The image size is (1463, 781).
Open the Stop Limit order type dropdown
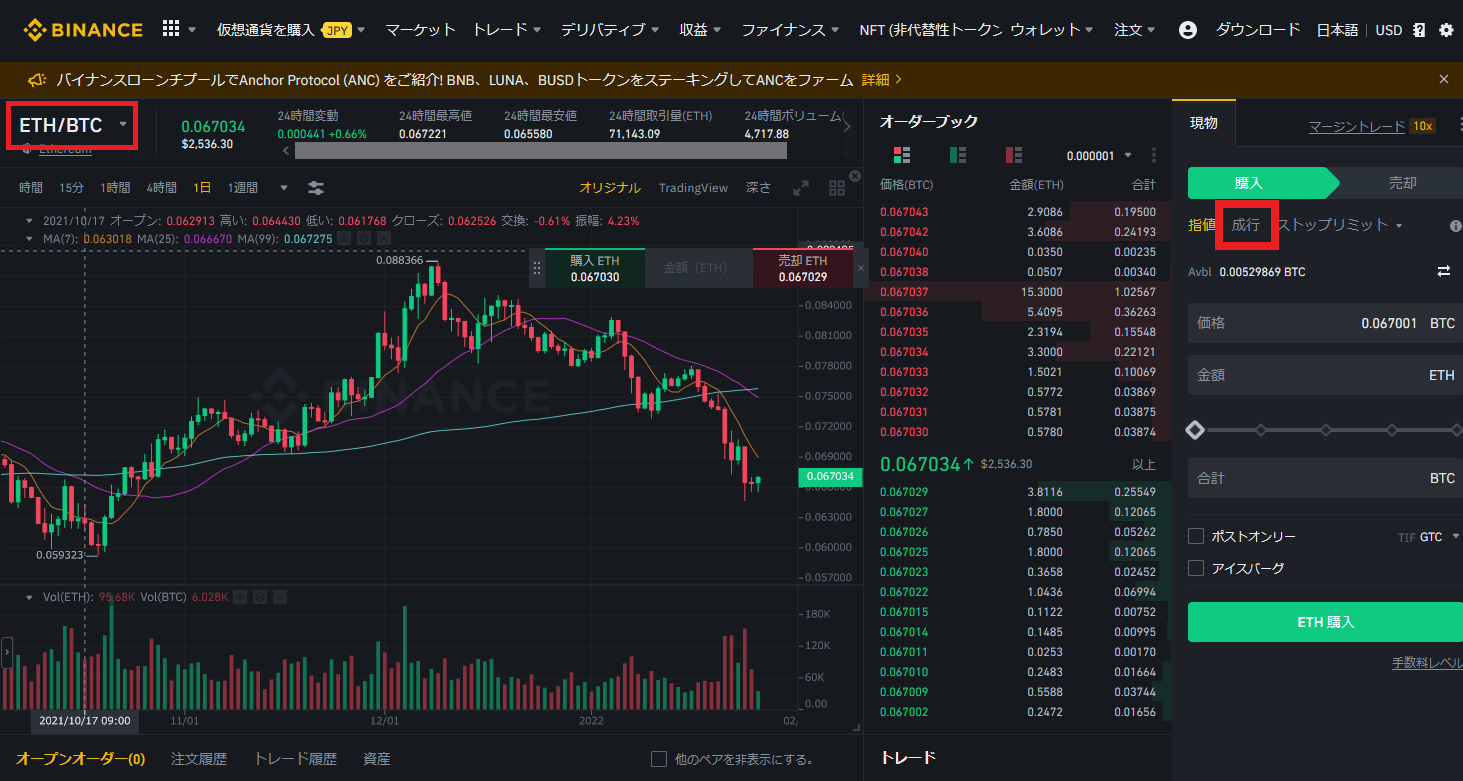click(1339, 225)
